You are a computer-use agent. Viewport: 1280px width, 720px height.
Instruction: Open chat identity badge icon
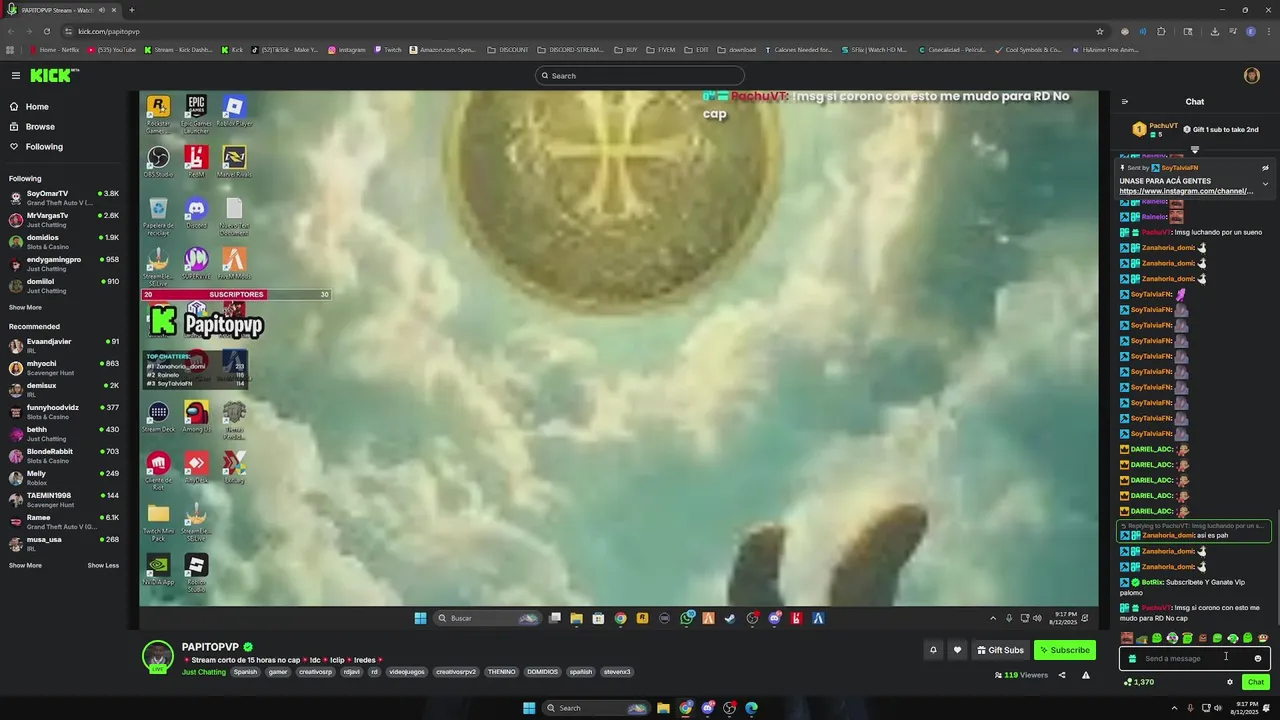1132,658
